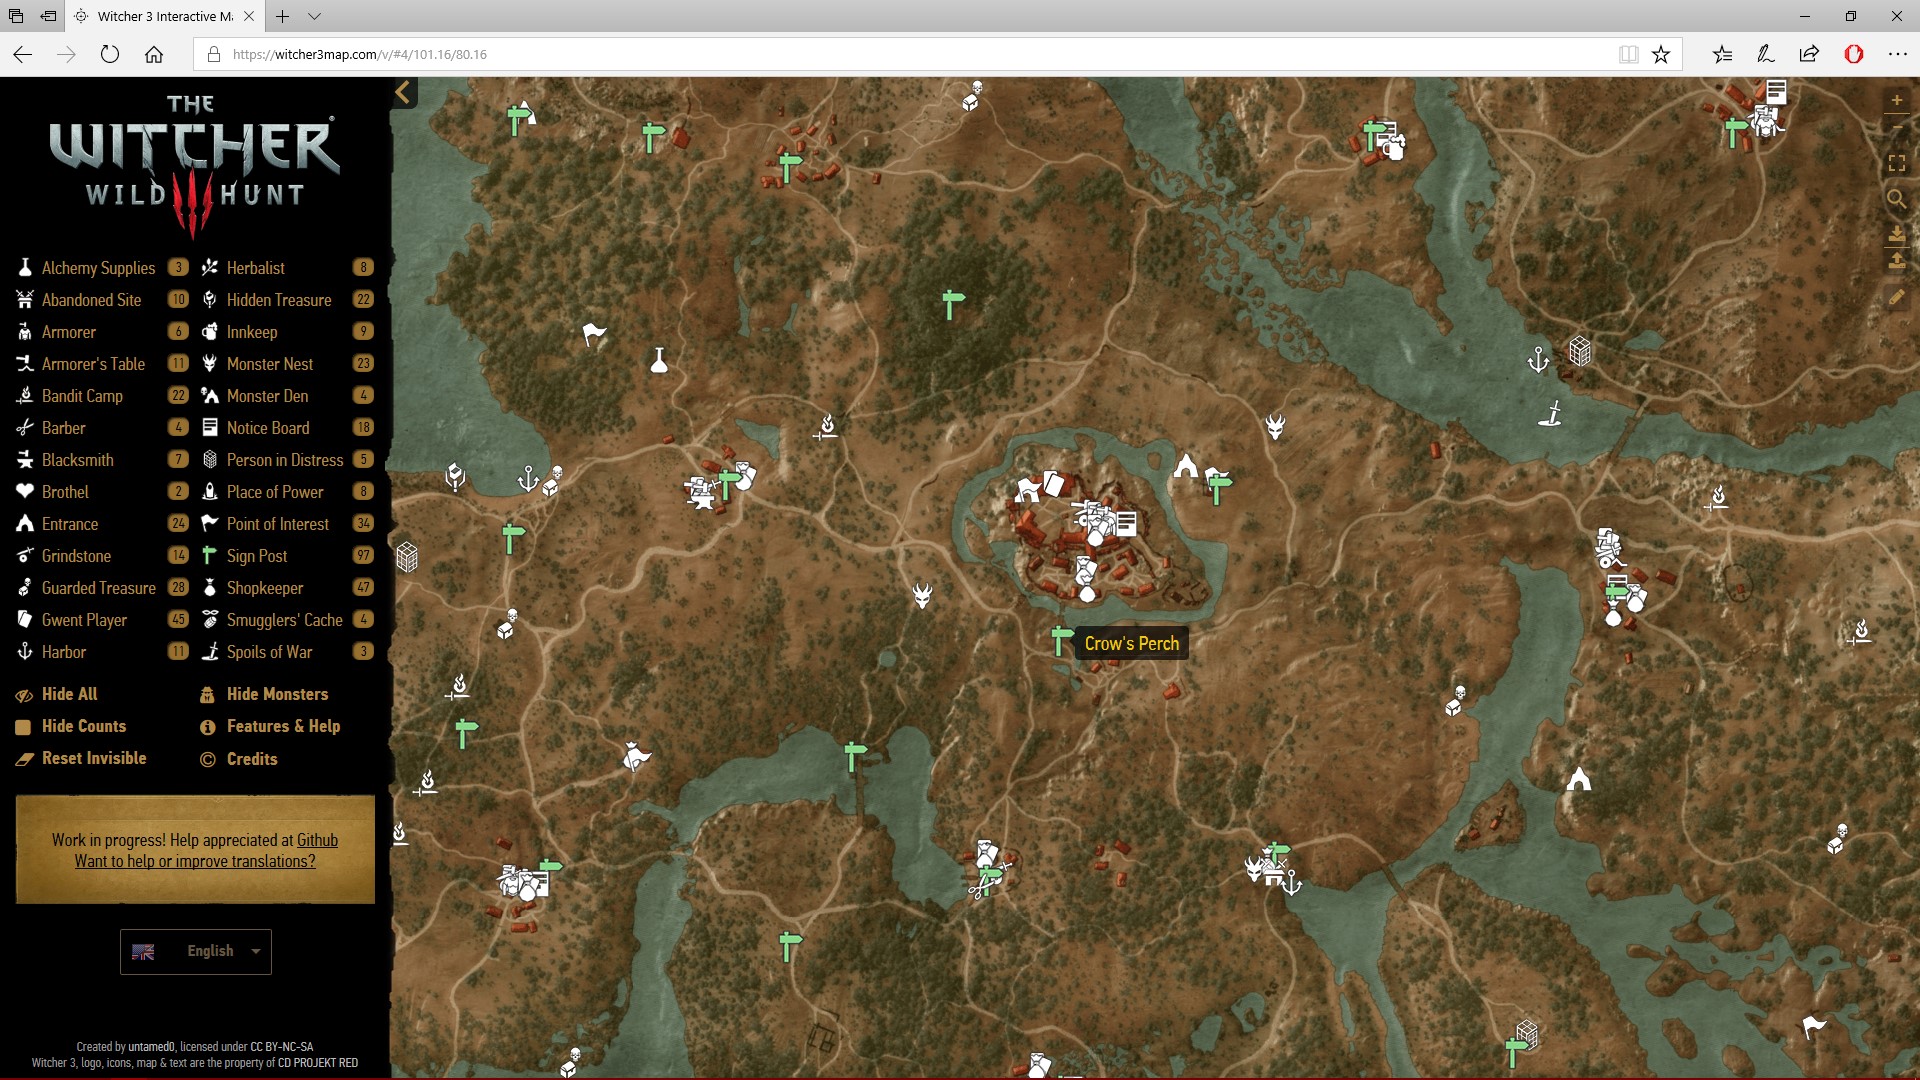
Task: Click the Crow's Perch sign post marker
Action: tap(1061, 641)
